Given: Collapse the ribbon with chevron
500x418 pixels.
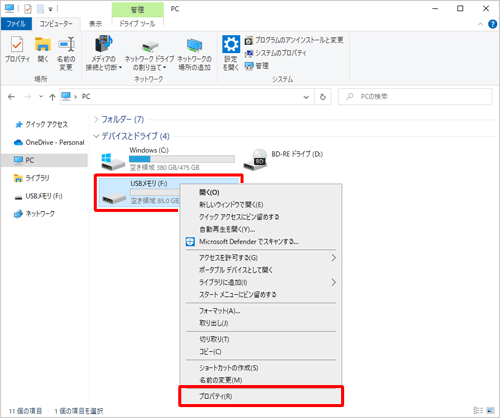Looking at the screenshot, I should (480, 24).
